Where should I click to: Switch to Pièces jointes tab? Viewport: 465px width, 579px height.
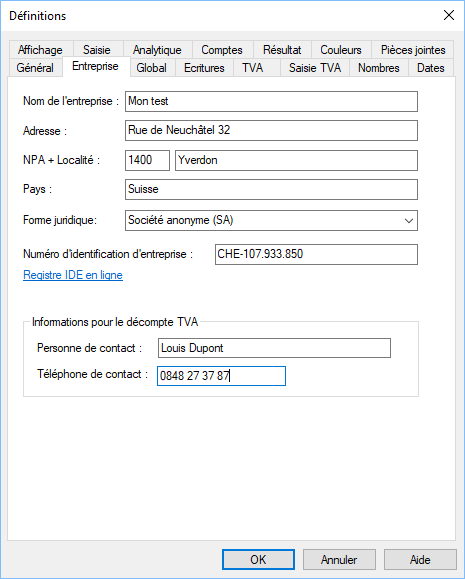point(413,49)
